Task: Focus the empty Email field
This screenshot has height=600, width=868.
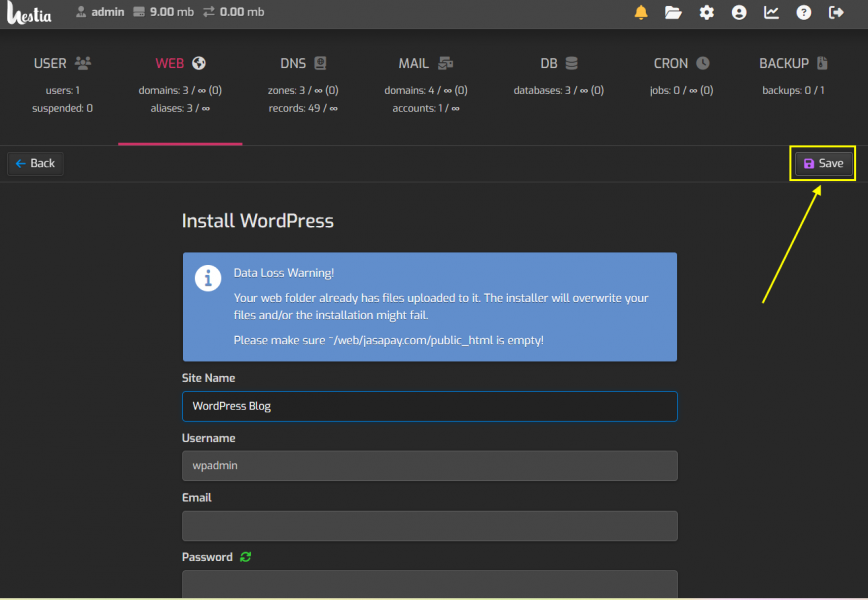Action: [x=430, y=526]
